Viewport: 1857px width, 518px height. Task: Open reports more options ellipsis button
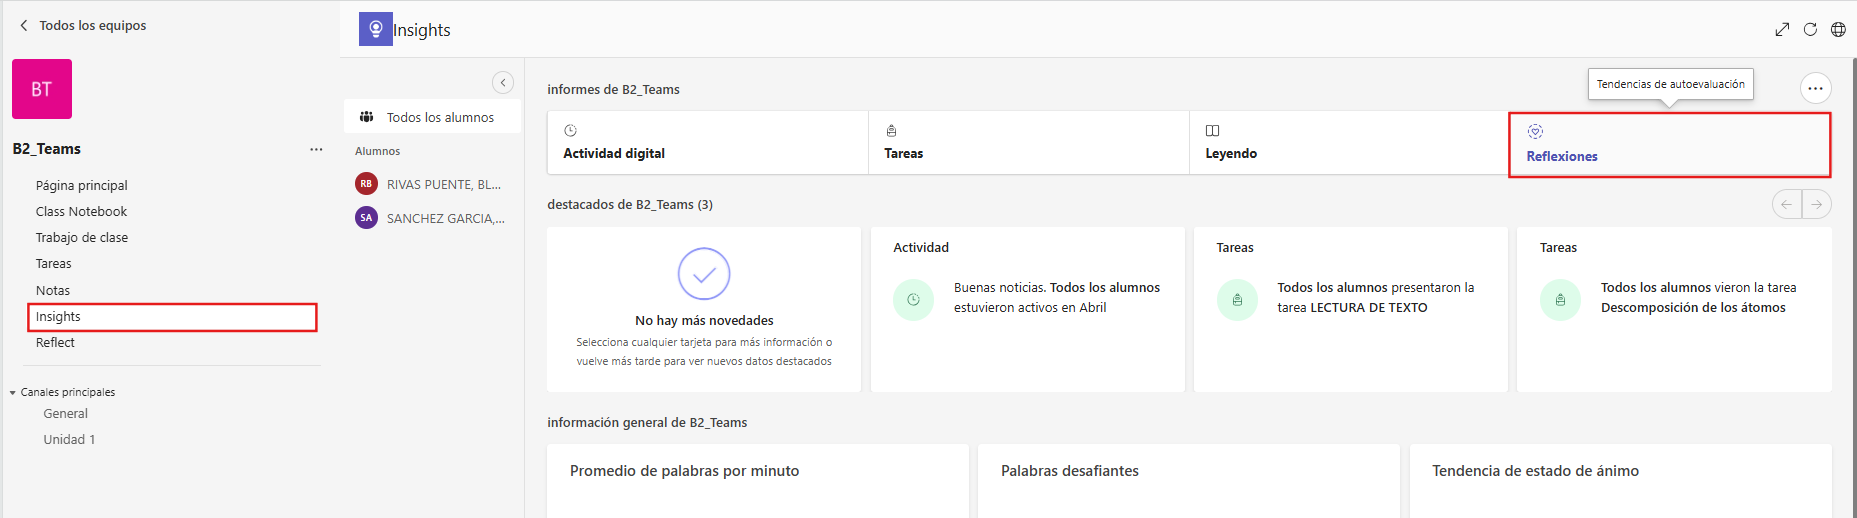click(x=1816, y=89)
